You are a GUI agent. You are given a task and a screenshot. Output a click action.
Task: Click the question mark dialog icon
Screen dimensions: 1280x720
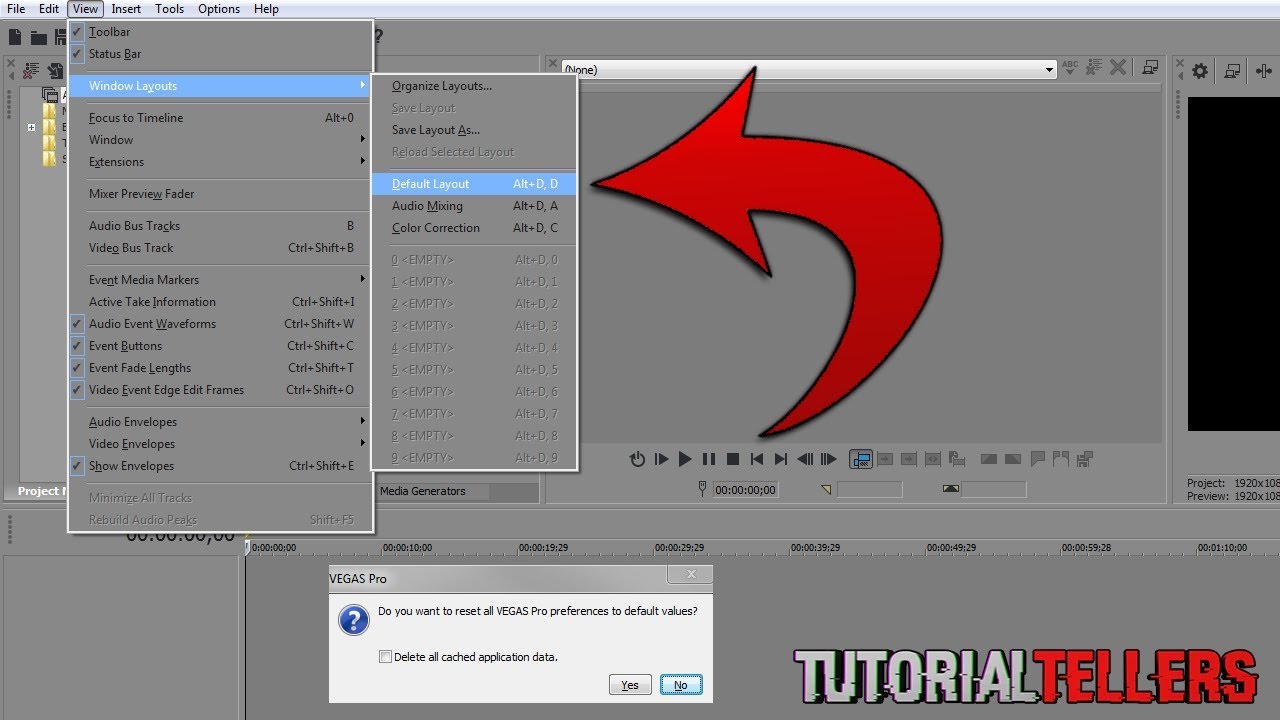(x=354, y=620)
